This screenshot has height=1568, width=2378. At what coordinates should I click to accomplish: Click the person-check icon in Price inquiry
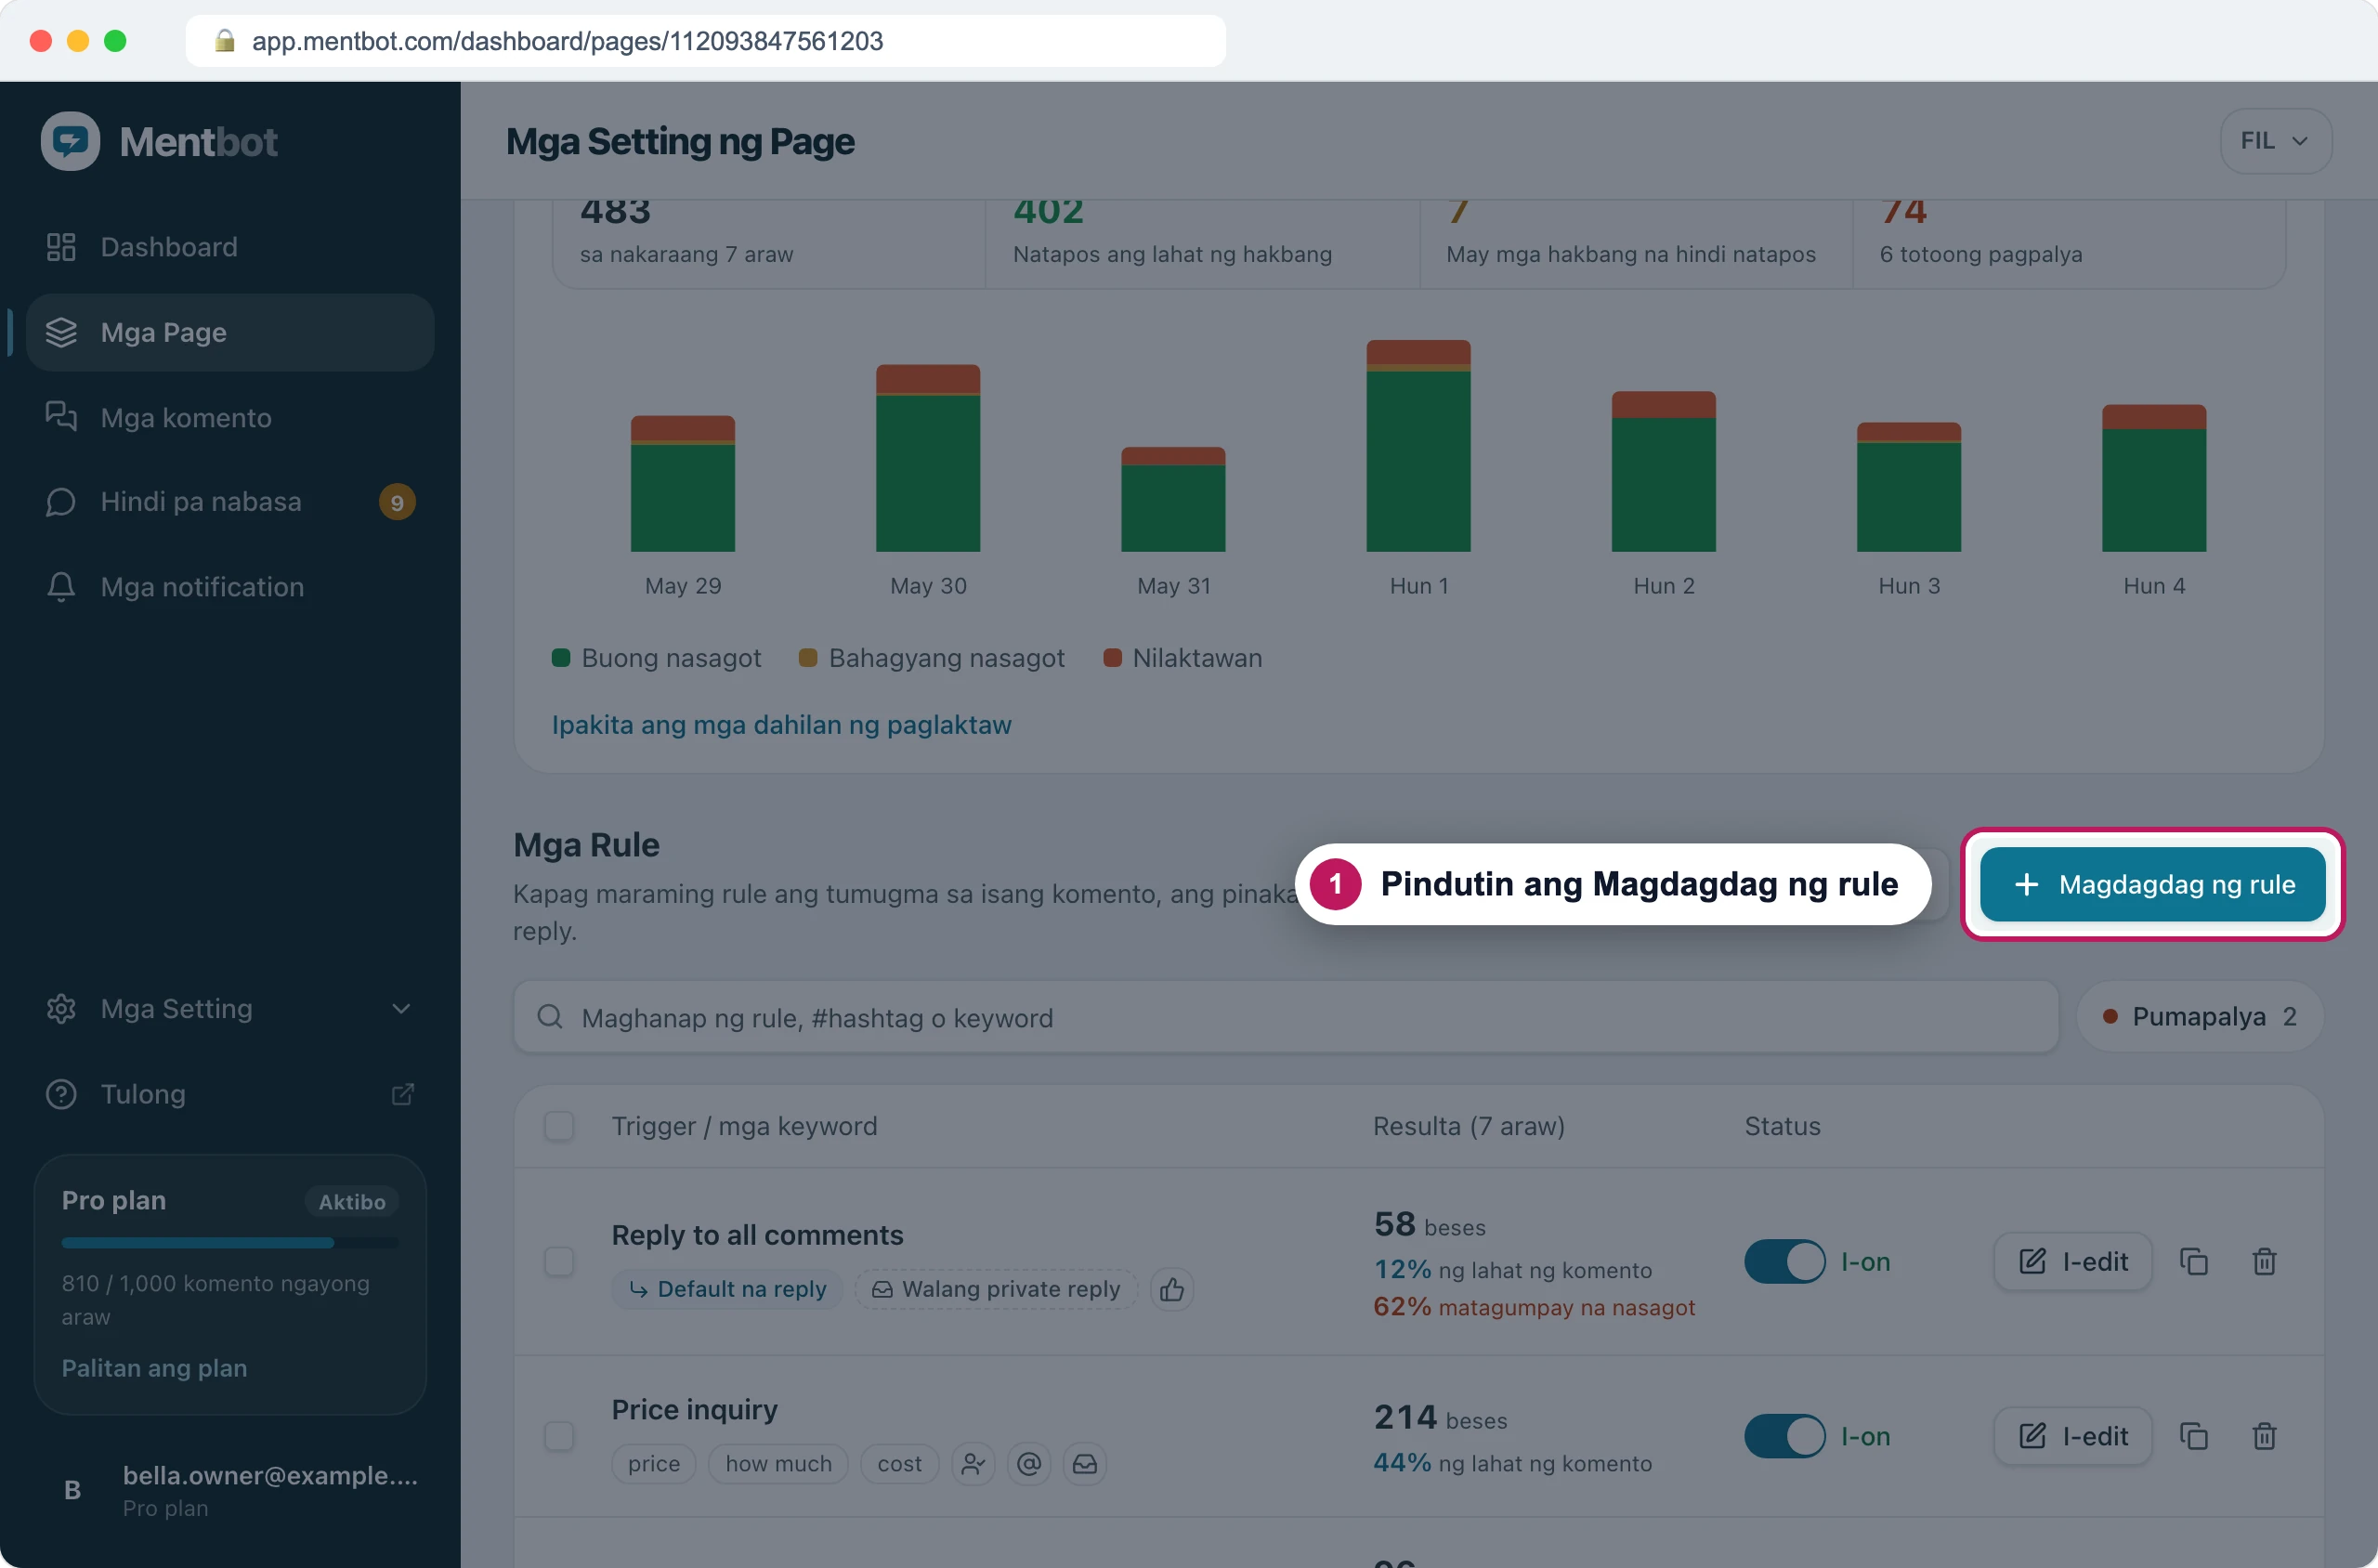click(x=973, y=1464)
